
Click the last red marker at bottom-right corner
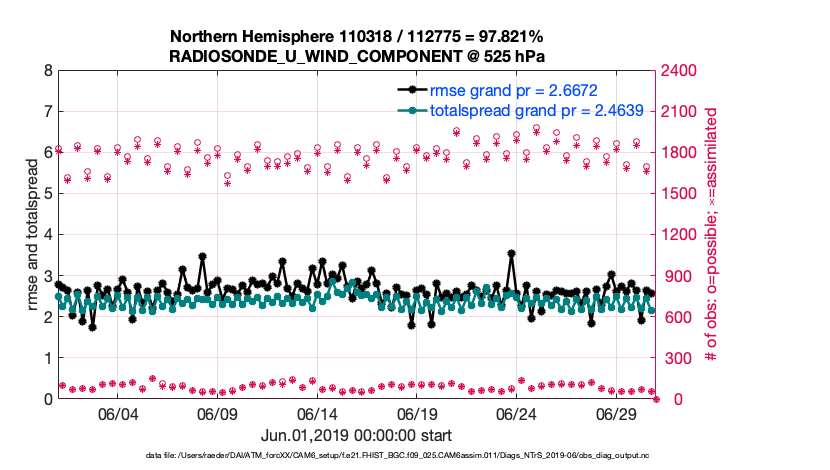[657, 399]
